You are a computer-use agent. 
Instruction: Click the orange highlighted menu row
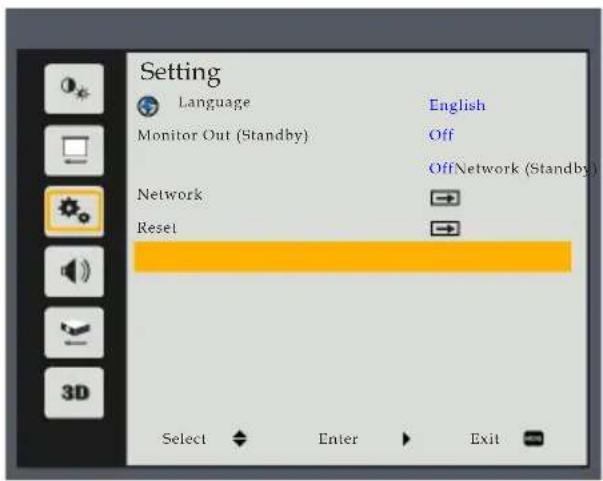353,256
